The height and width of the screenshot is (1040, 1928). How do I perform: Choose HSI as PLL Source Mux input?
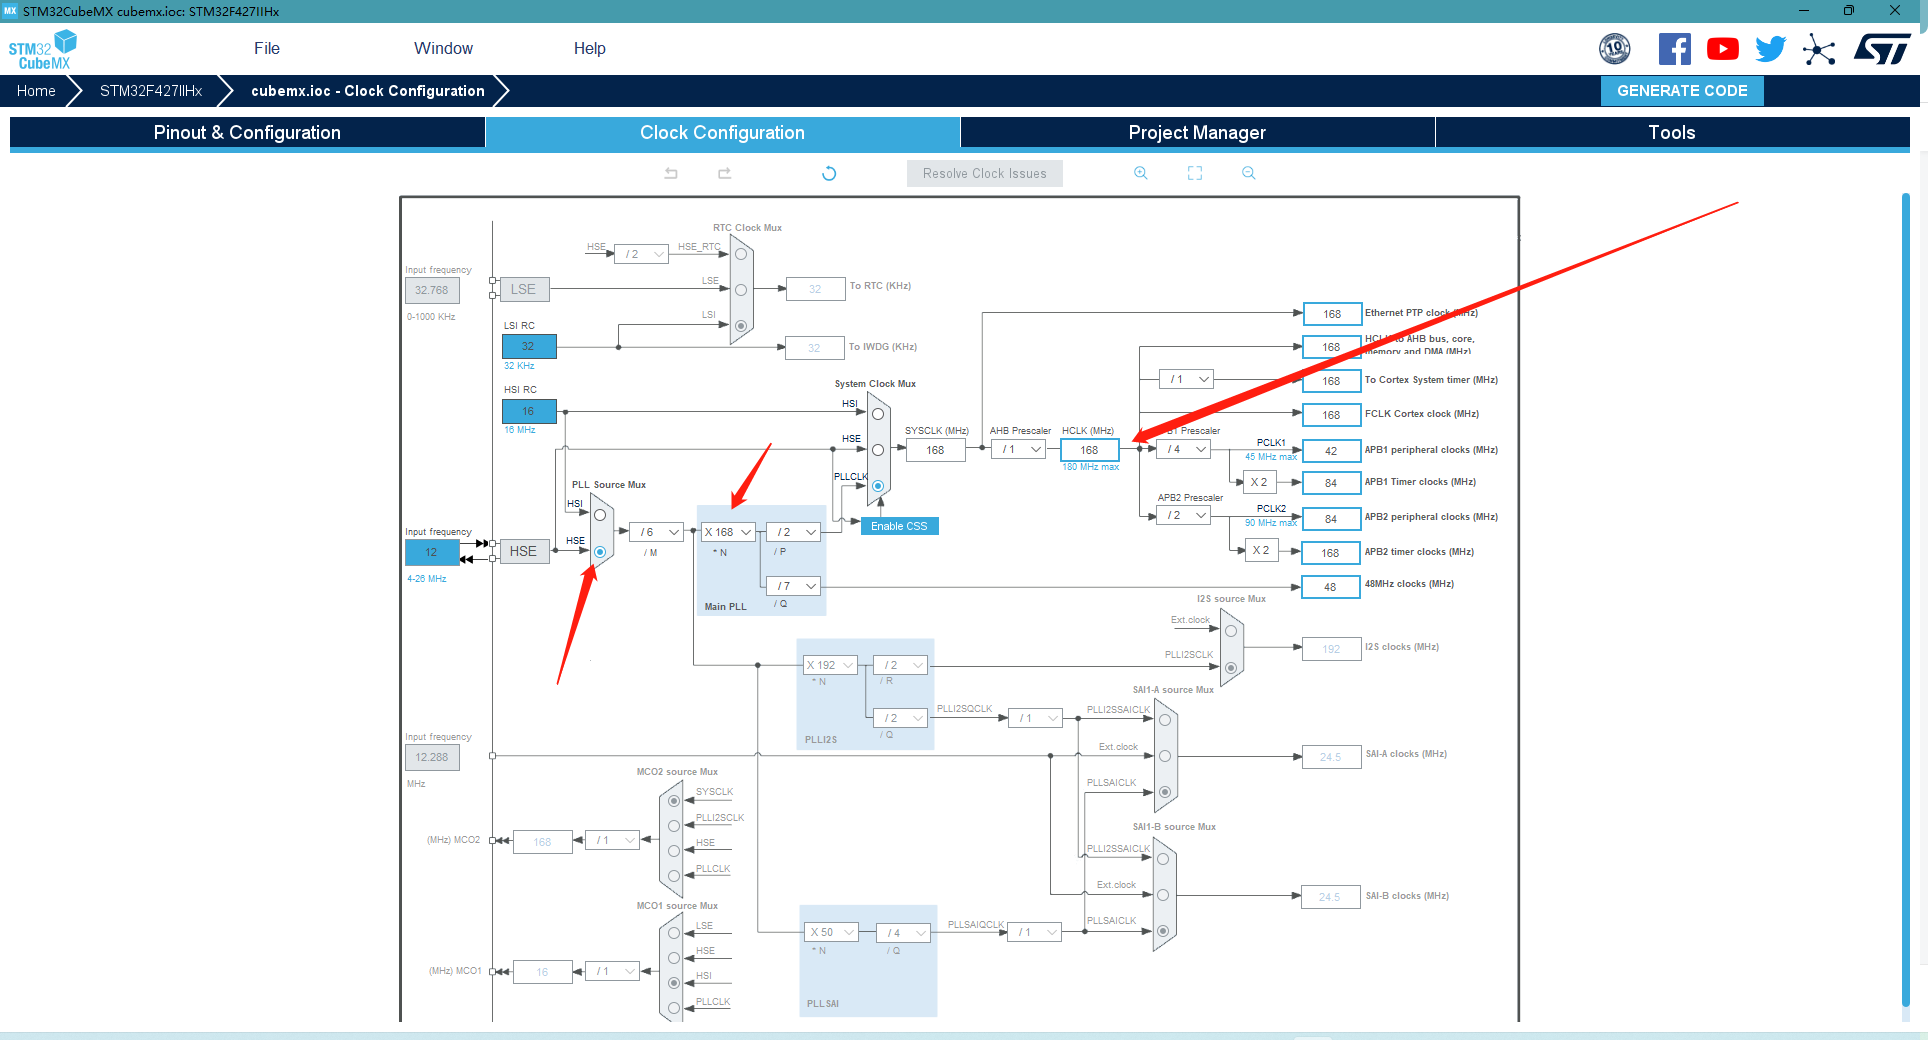pos(600,515)
